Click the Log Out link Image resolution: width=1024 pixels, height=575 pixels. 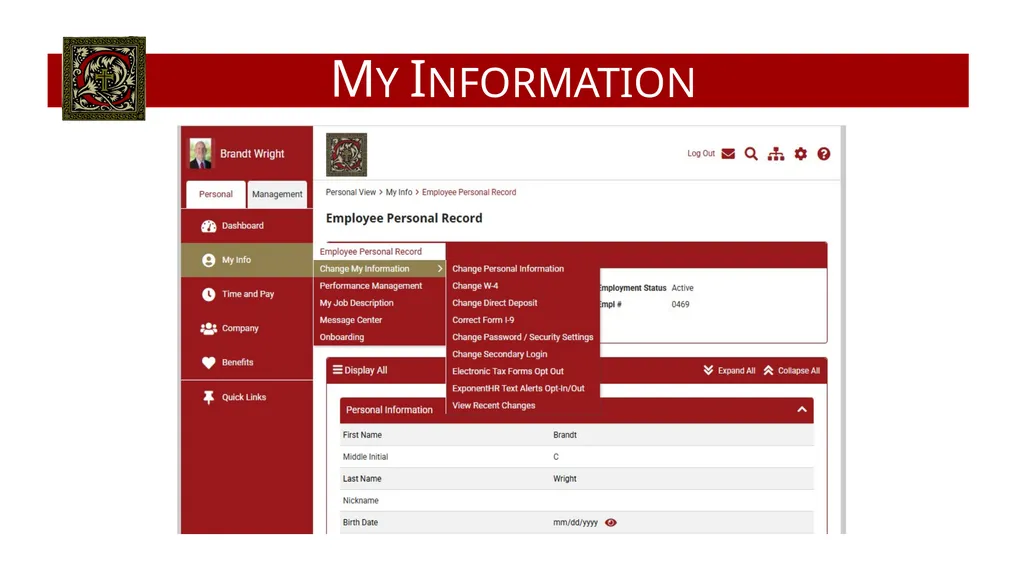click(x=701, y=154)
